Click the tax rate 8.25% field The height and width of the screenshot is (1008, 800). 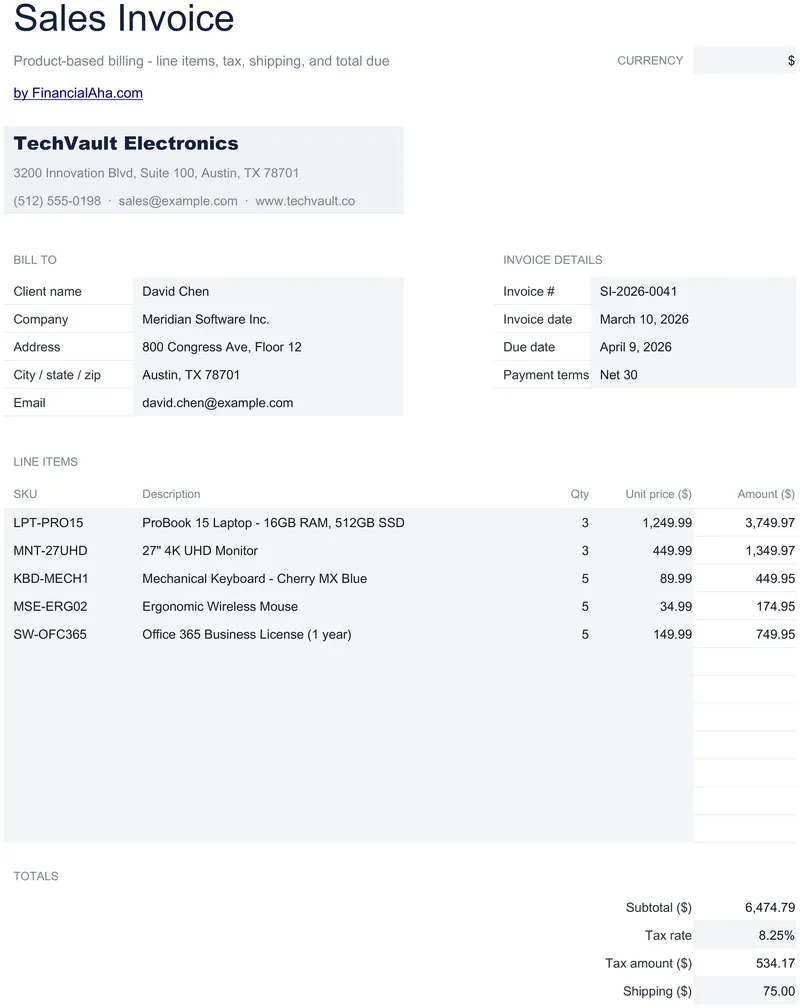pos(745,935)
